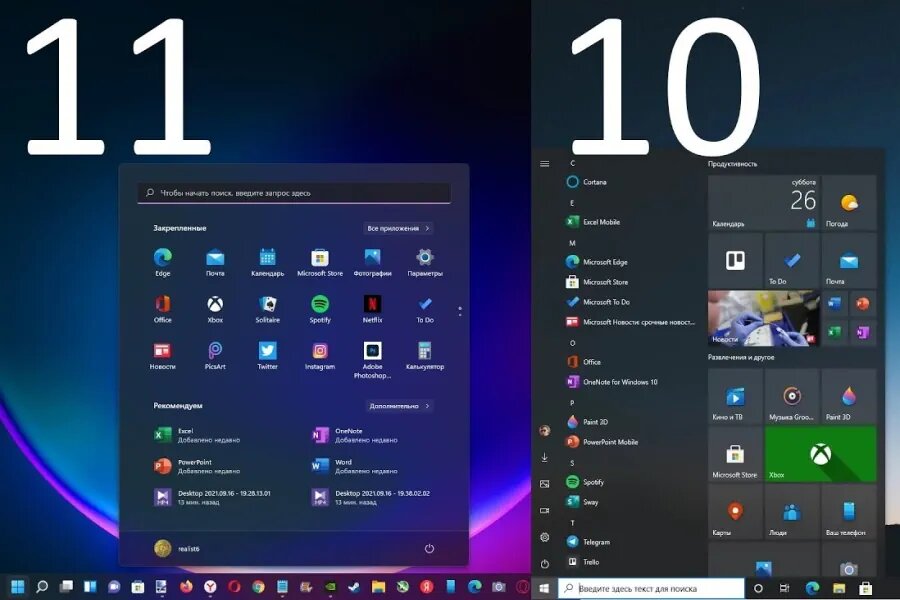Open To Do in Windows 11 pinned apps
Image resolution: width=900 pixels, height=600 pixels.
tap(425, 309)
